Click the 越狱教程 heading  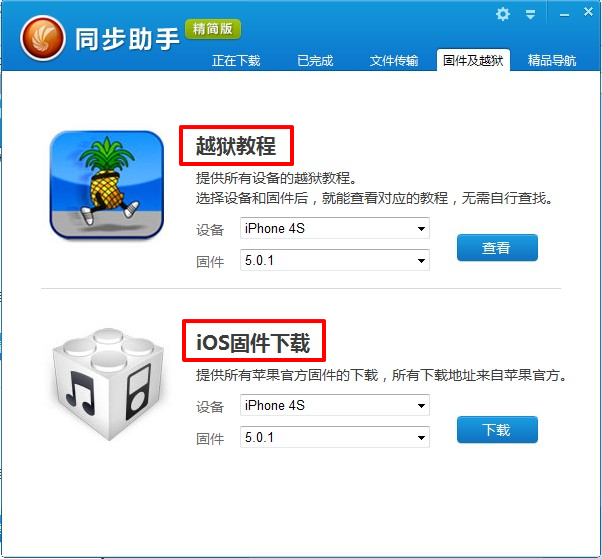236,146
